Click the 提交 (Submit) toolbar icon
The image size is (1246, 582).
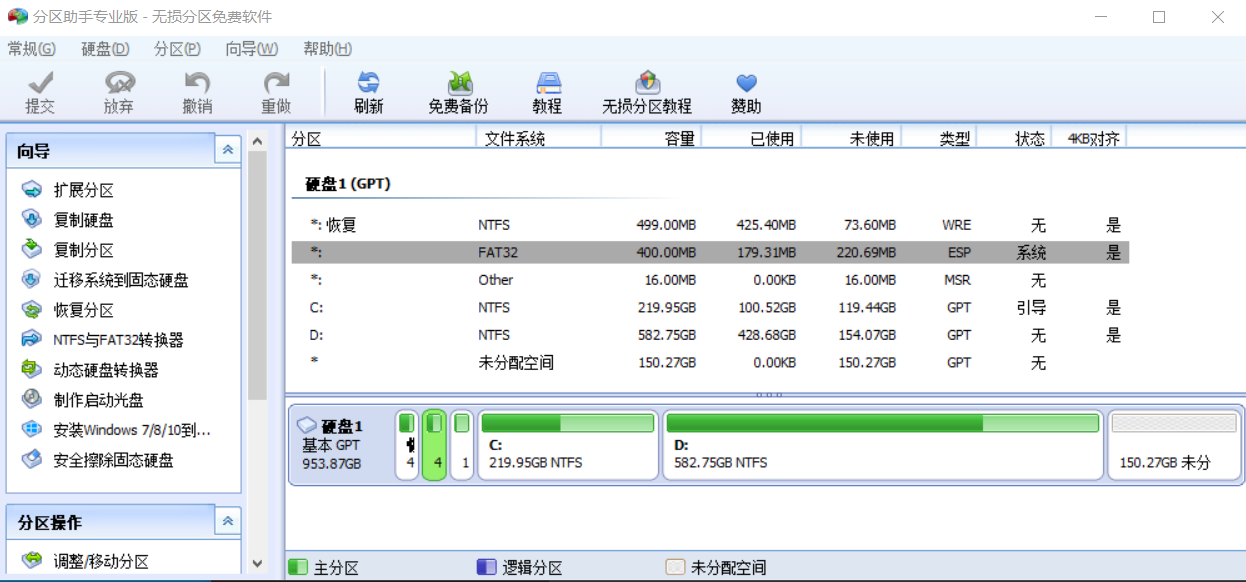coord(40,84)
